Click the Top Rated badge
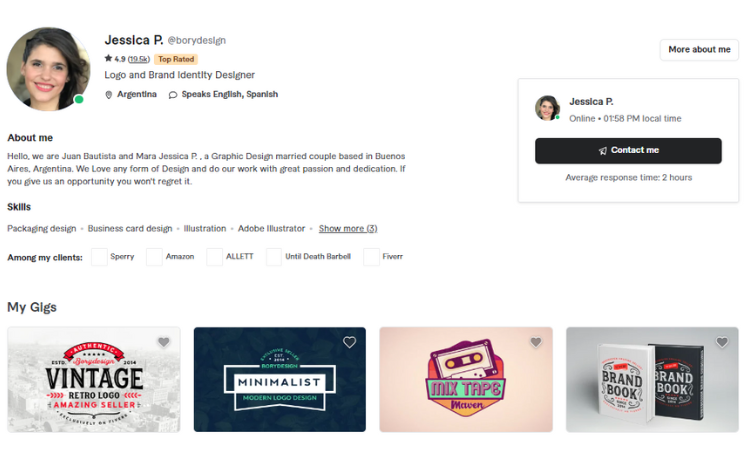This screenshot has width=746, height=465. pyautogui.click(x=176, y=59)
